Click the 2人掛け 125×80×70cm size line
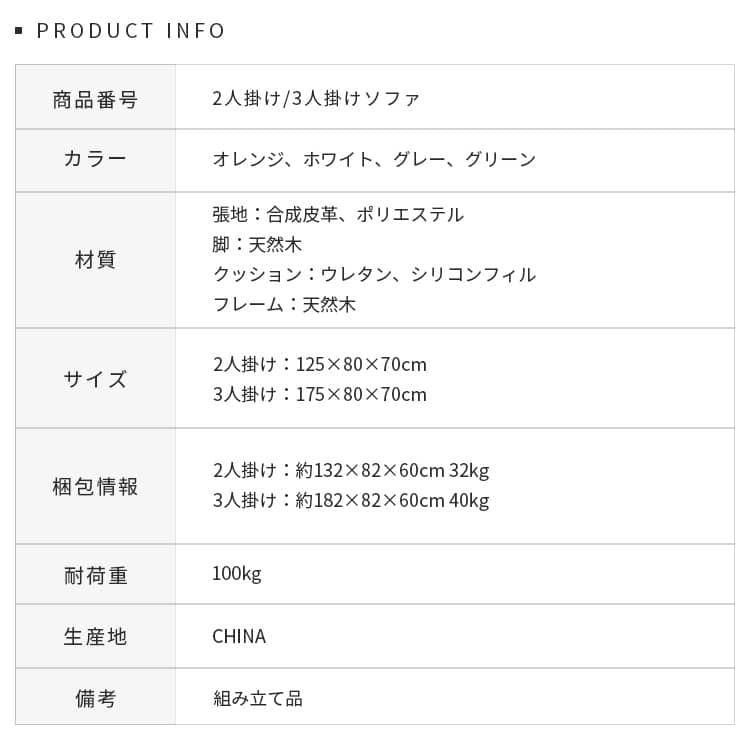The width and height of the screenshot is (750, 750). (320, 365)
